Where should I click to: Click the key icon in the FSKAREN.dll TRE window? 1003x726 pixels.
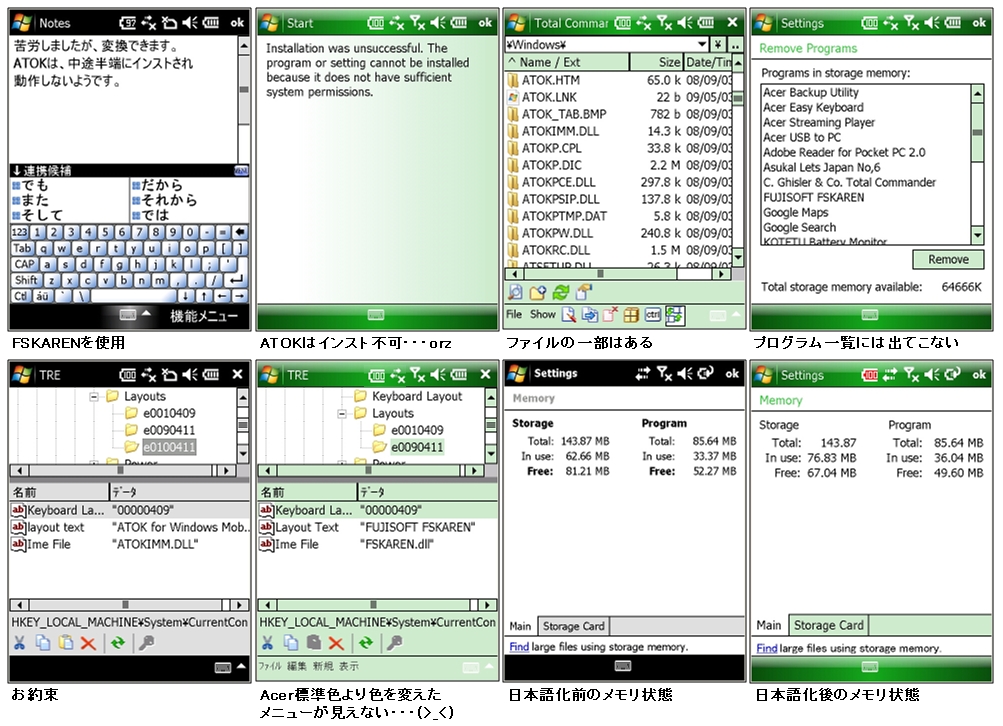pyautogui.click(x=395, y=643)
